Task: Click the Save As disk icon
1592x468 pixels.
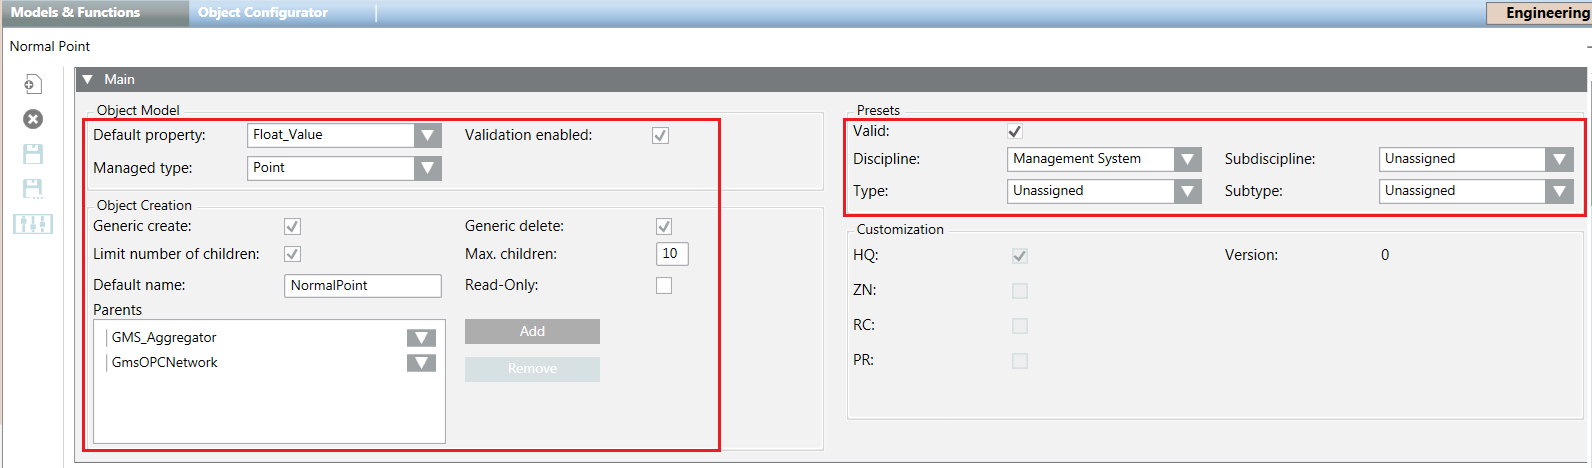Action: pyautogui.click(x=33, y=188)
